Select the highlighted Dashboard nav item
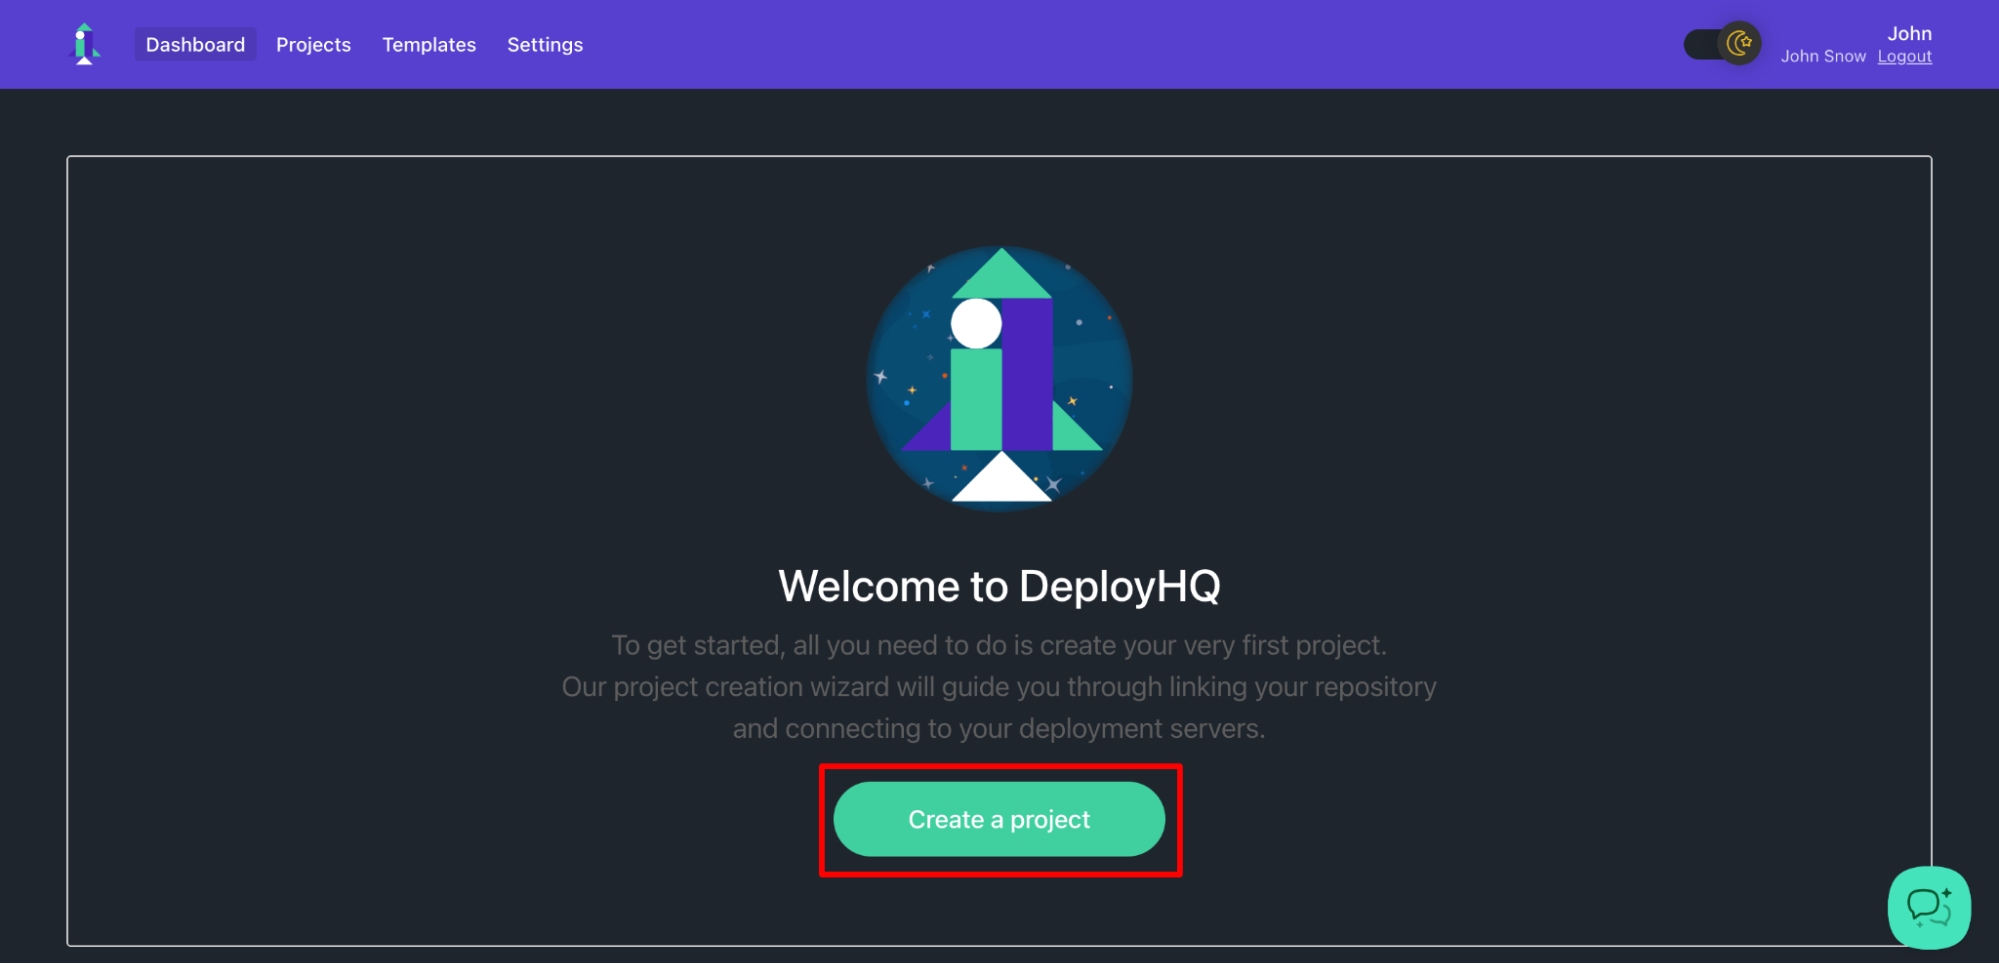This screenshot has height=964, width=1999. point(195,44)
